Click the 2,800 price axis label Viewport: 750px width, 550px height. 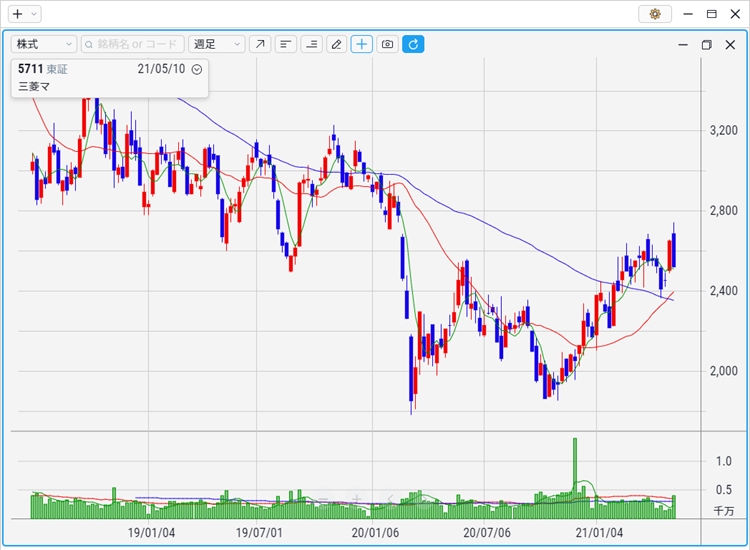point(724,210)
